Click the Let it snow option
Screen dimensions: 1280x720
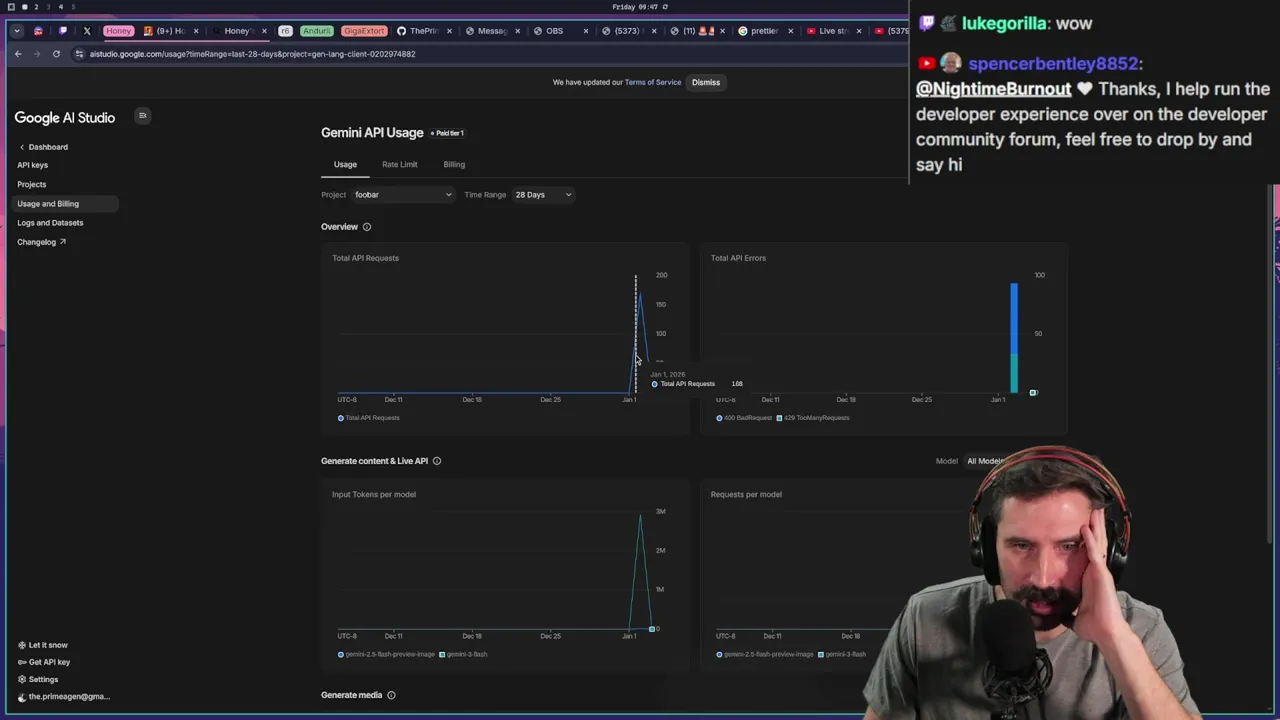(x=43, y=645)
